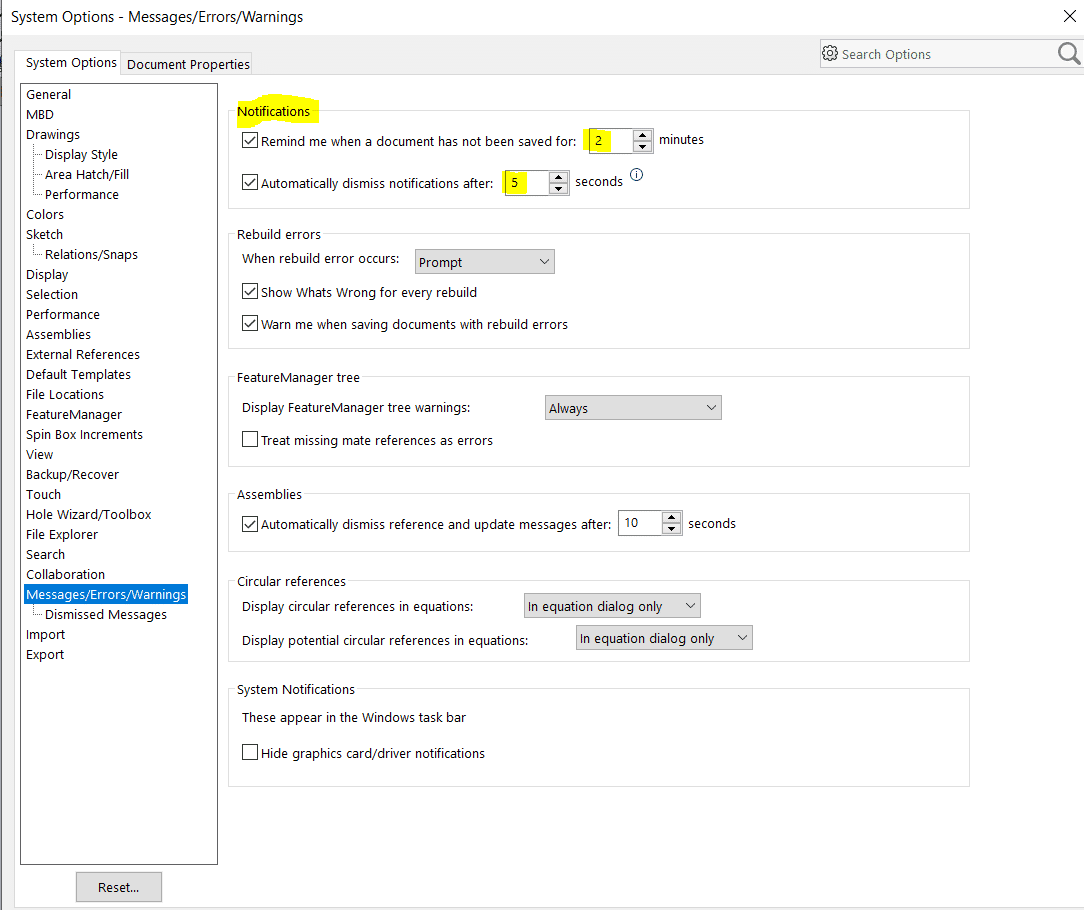The image size is (1084, 910).
Task: Uncheck 'Show Whats Wrong for every rebuild'
Action: tap(250, 293)
